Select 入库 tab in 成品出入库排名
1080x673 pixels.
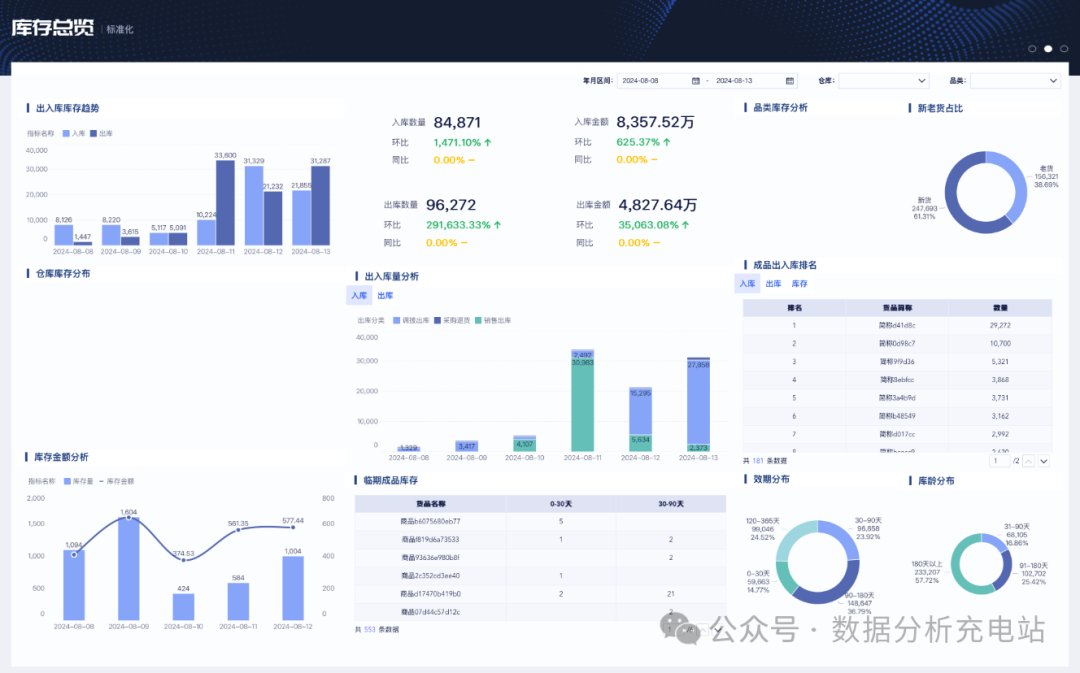[747, 284]
